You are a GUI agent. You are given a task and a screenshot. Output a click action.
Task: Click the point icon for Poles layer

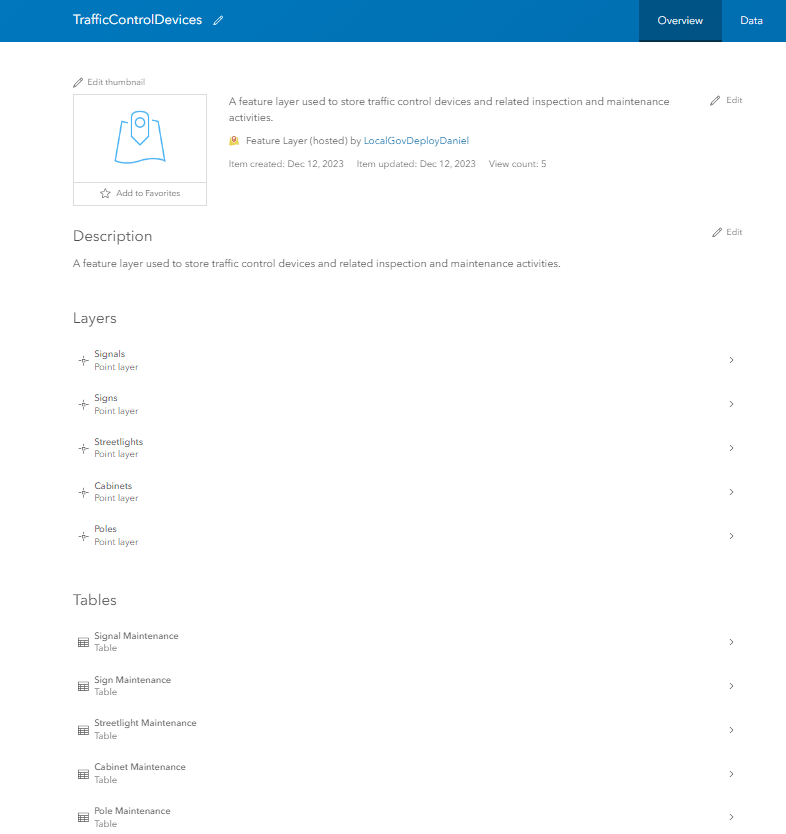click(x=83, y=536)
